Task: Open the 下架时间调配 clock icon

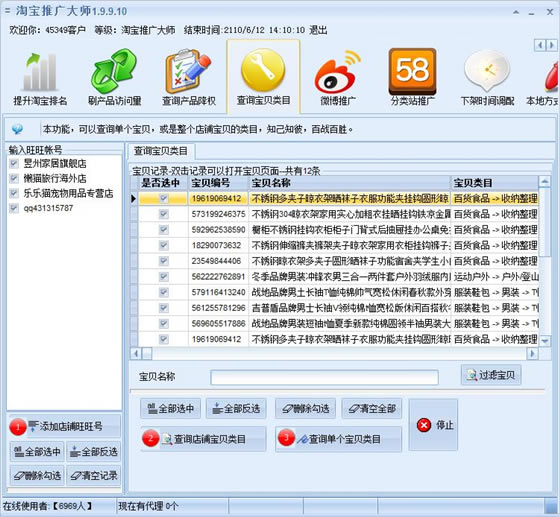Action: (487, 71)
